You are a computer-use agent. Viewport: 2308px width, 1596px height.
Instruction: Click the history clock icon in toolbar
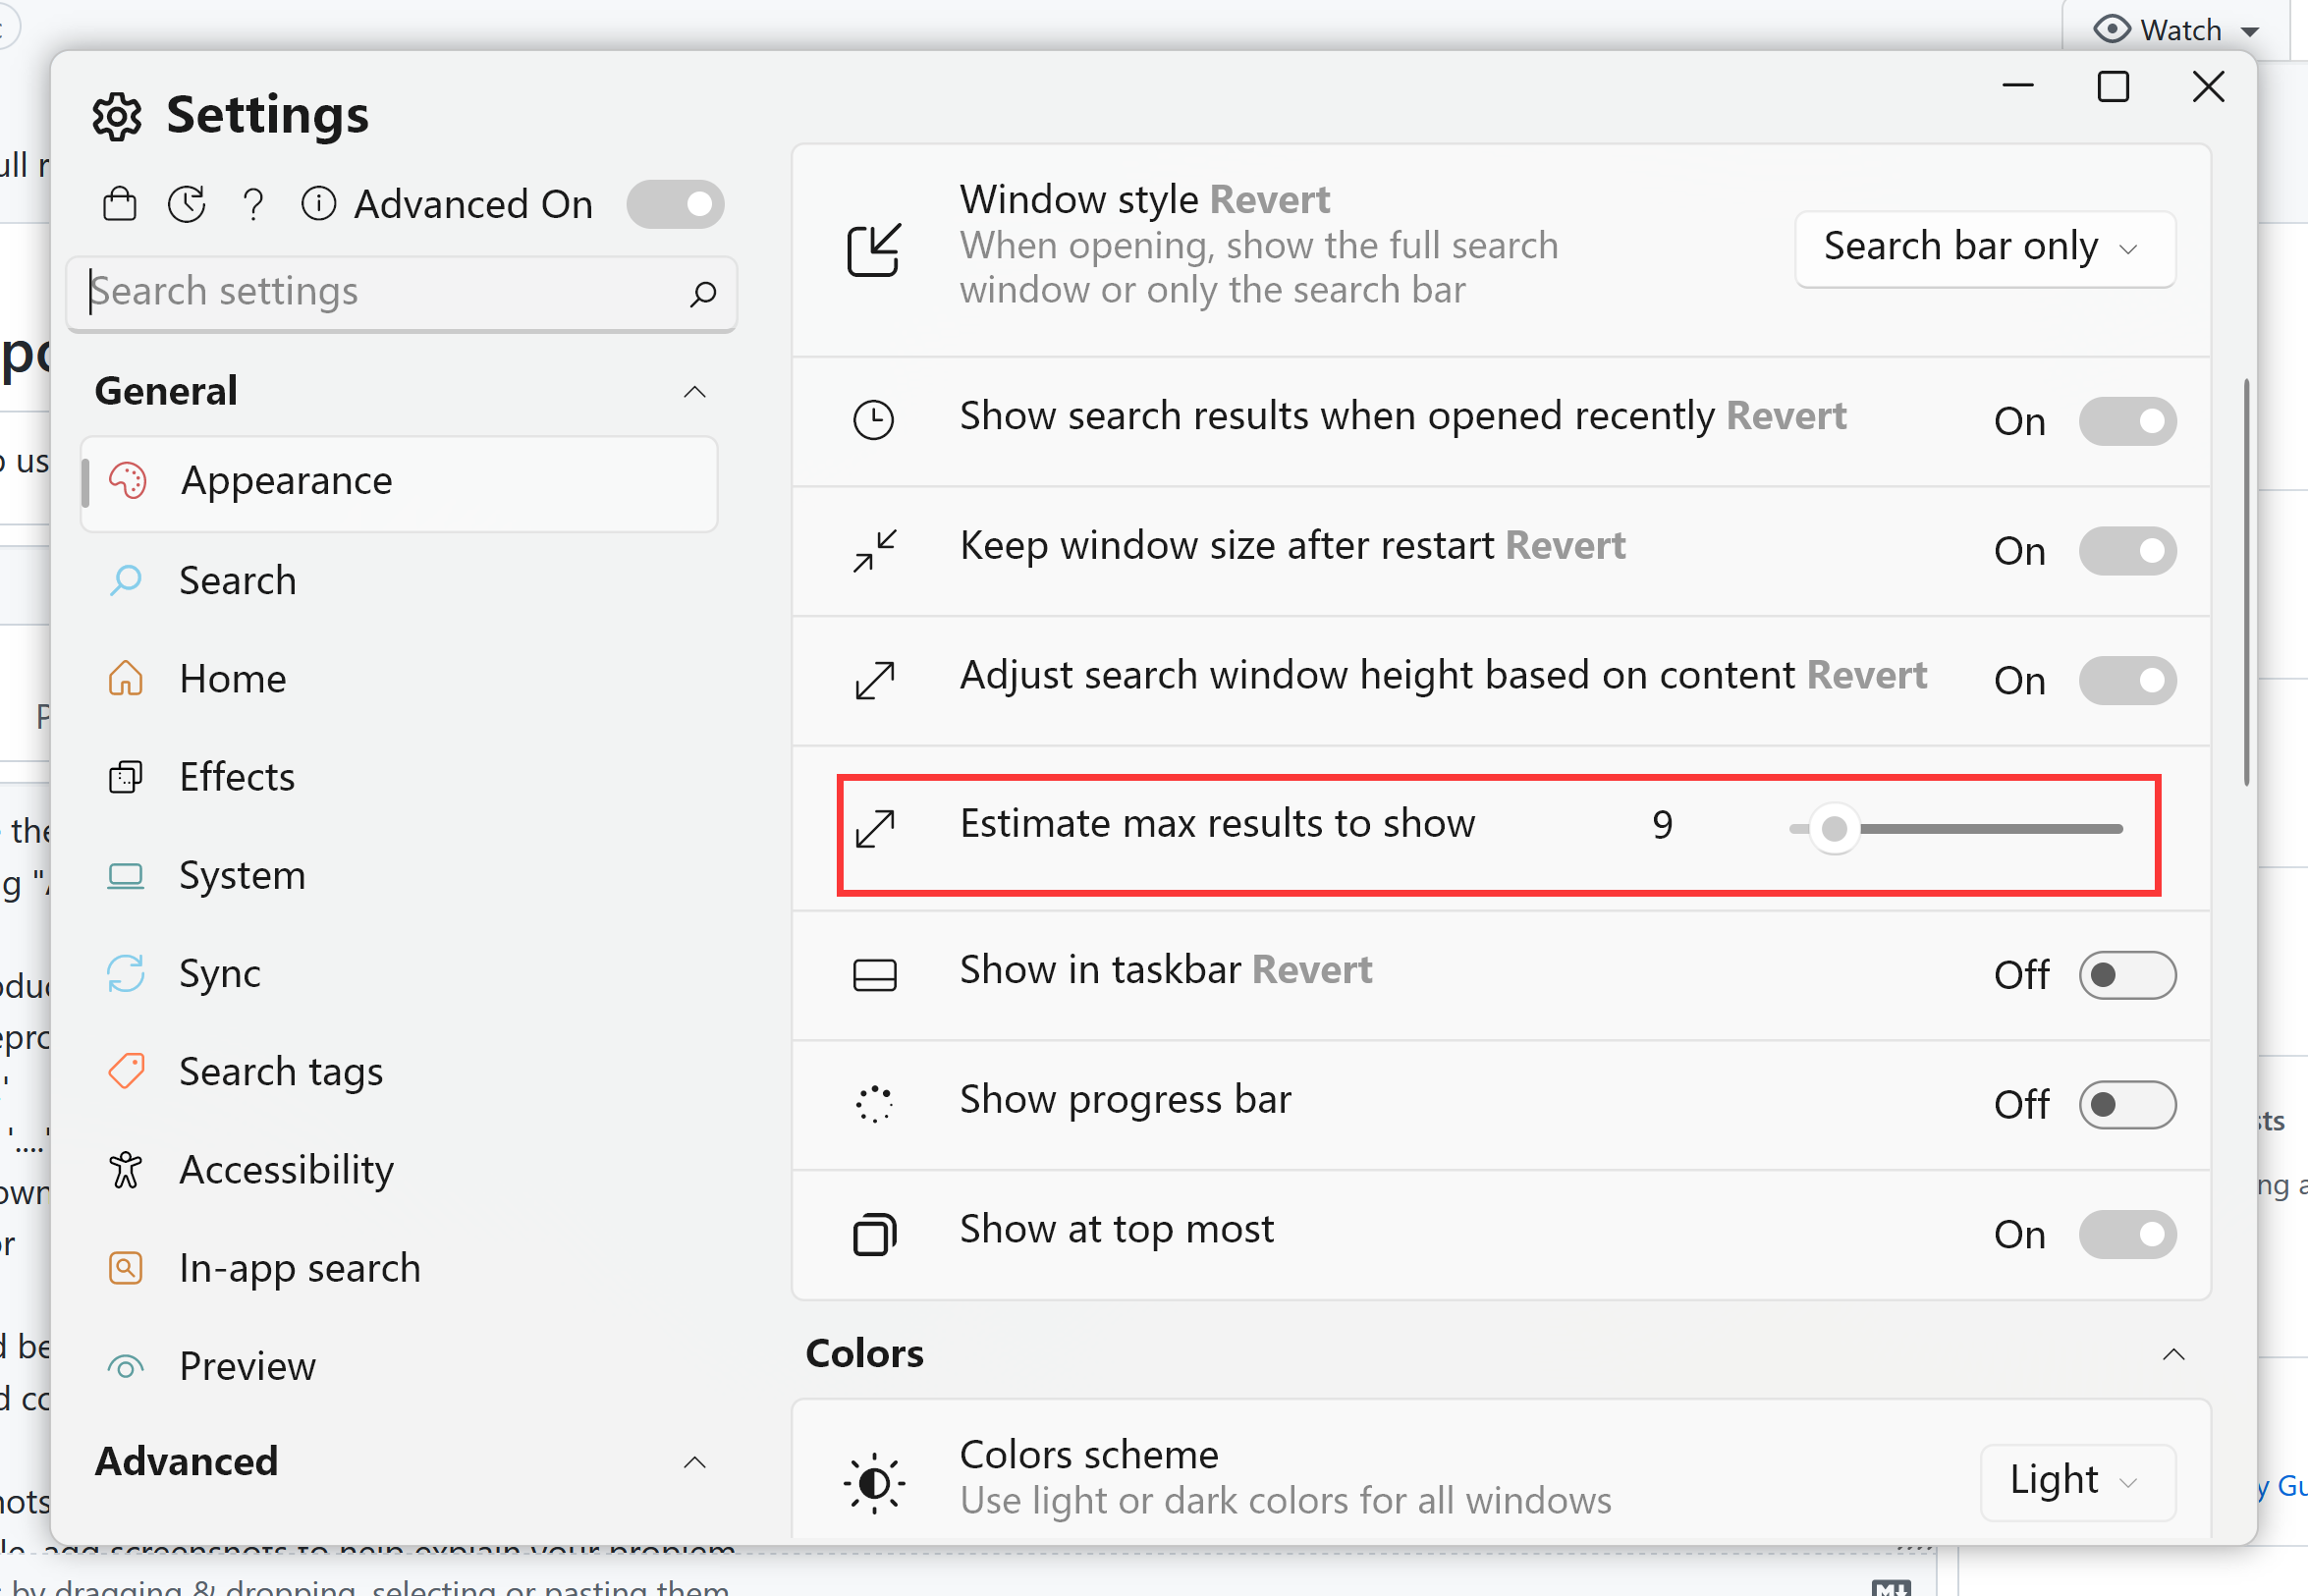pyautogui.click(x=187, y=204)
